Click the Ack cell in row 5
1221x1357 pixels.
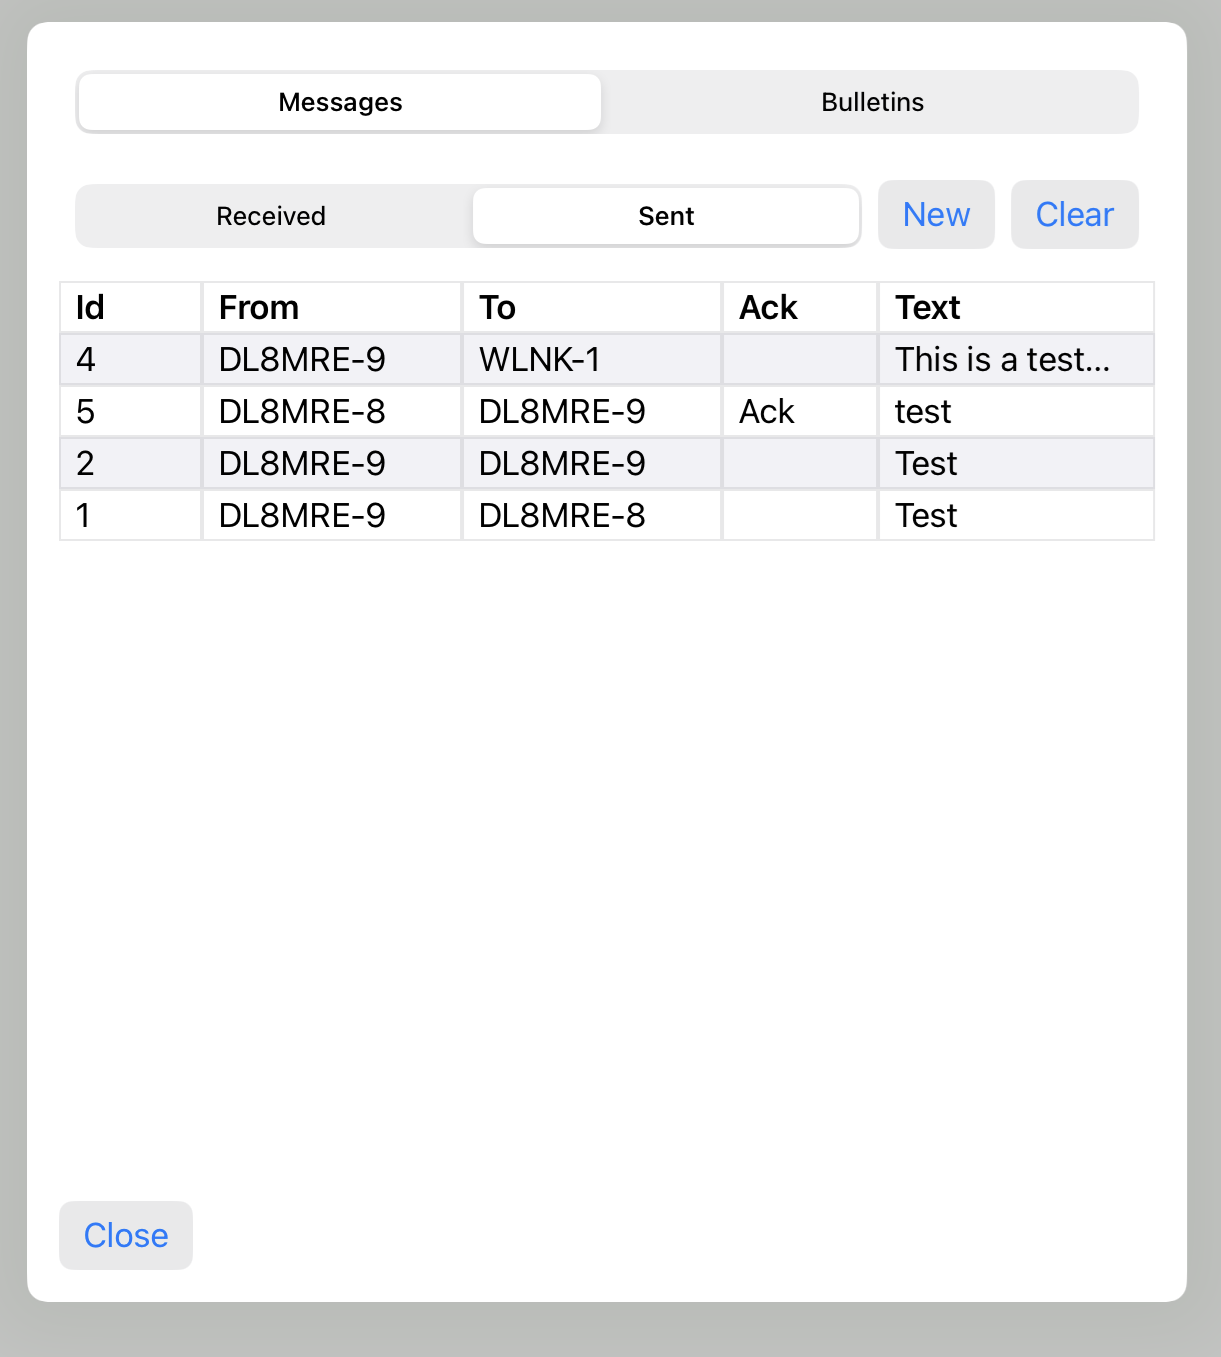tap(767, 412)
